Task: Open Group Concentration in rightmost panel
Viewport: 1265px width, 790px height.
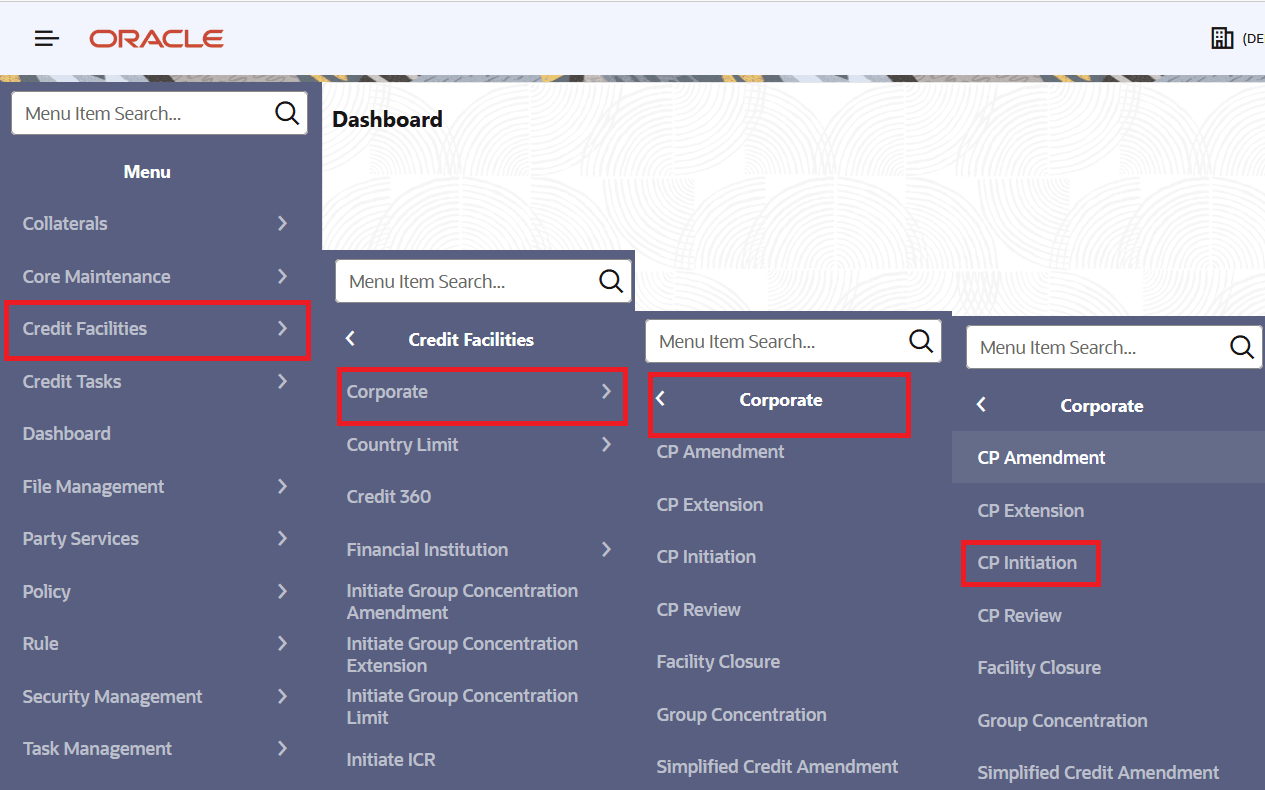Action: (1062, 720)
